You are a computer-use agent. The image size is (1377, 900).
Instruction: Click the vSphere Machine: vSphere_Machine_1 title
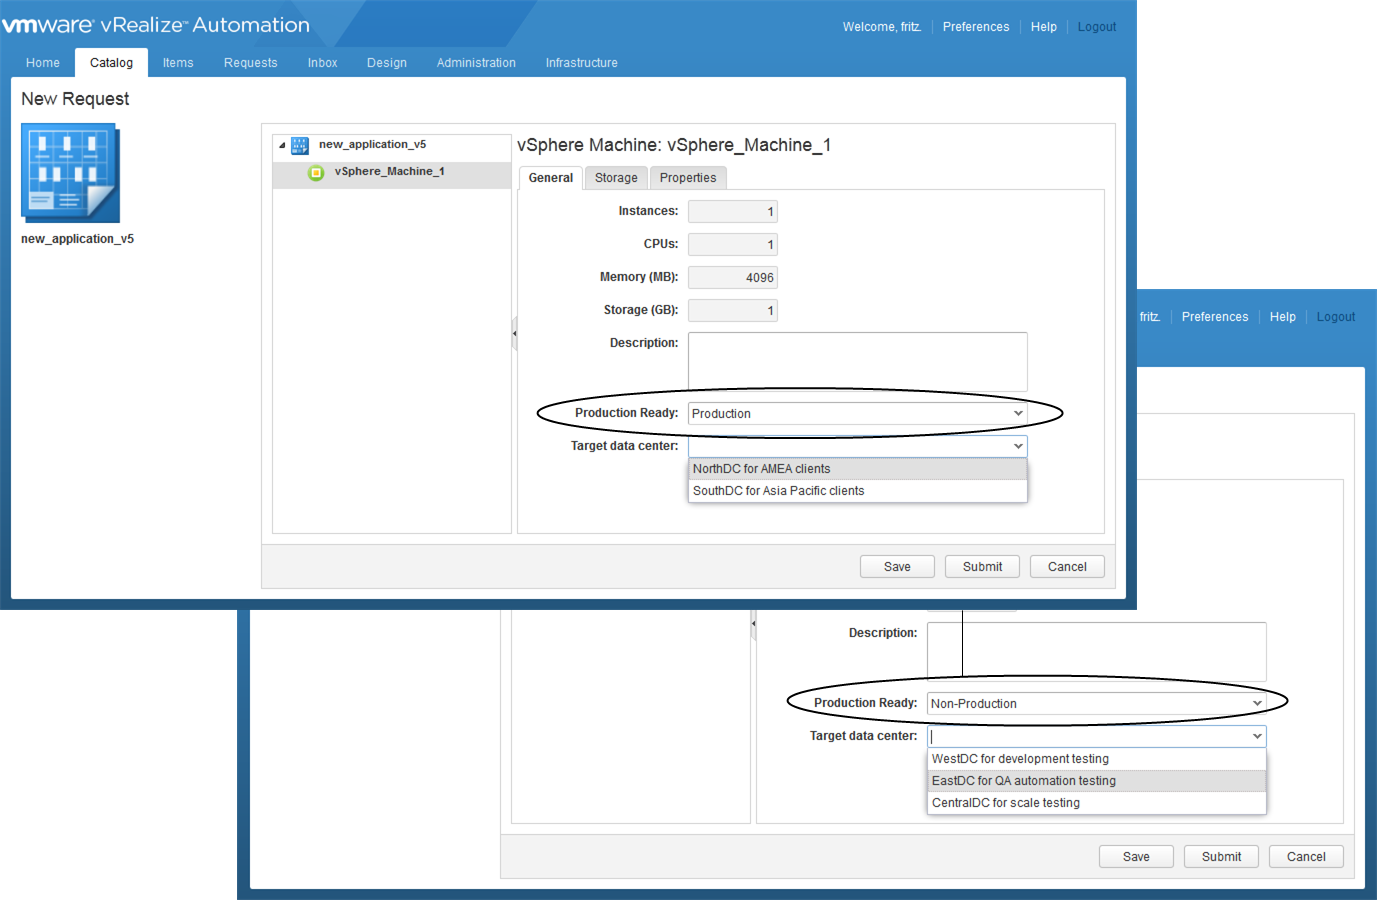coord(674,145)
